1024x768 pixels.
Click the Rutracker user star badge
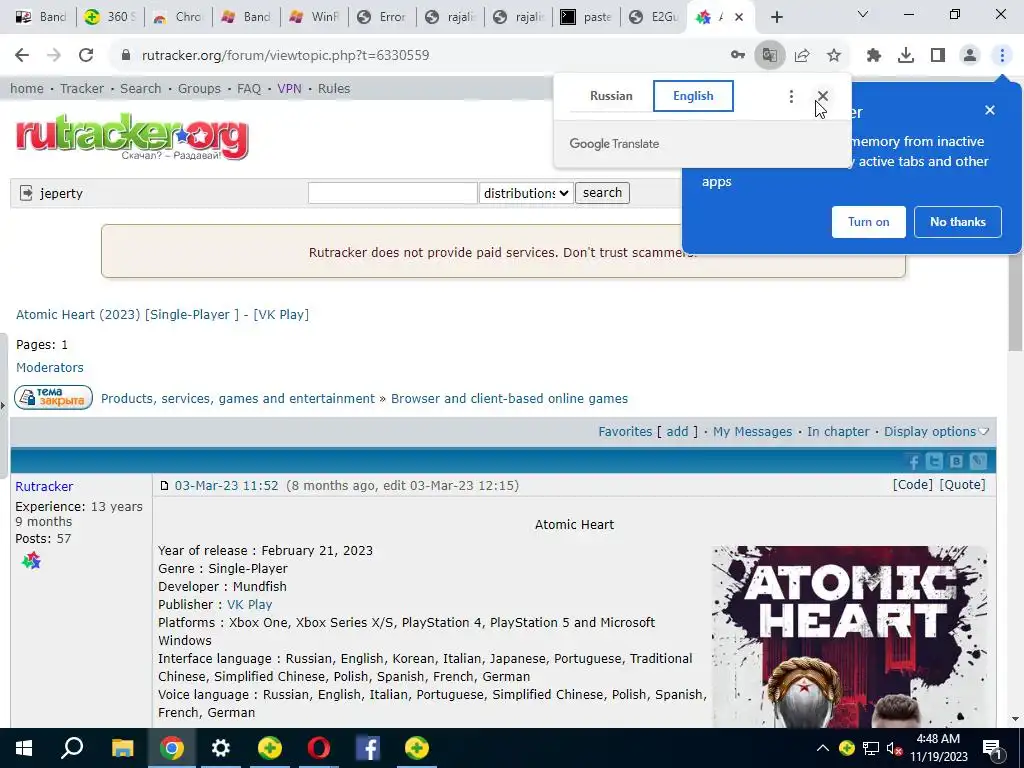click(31, 561)
